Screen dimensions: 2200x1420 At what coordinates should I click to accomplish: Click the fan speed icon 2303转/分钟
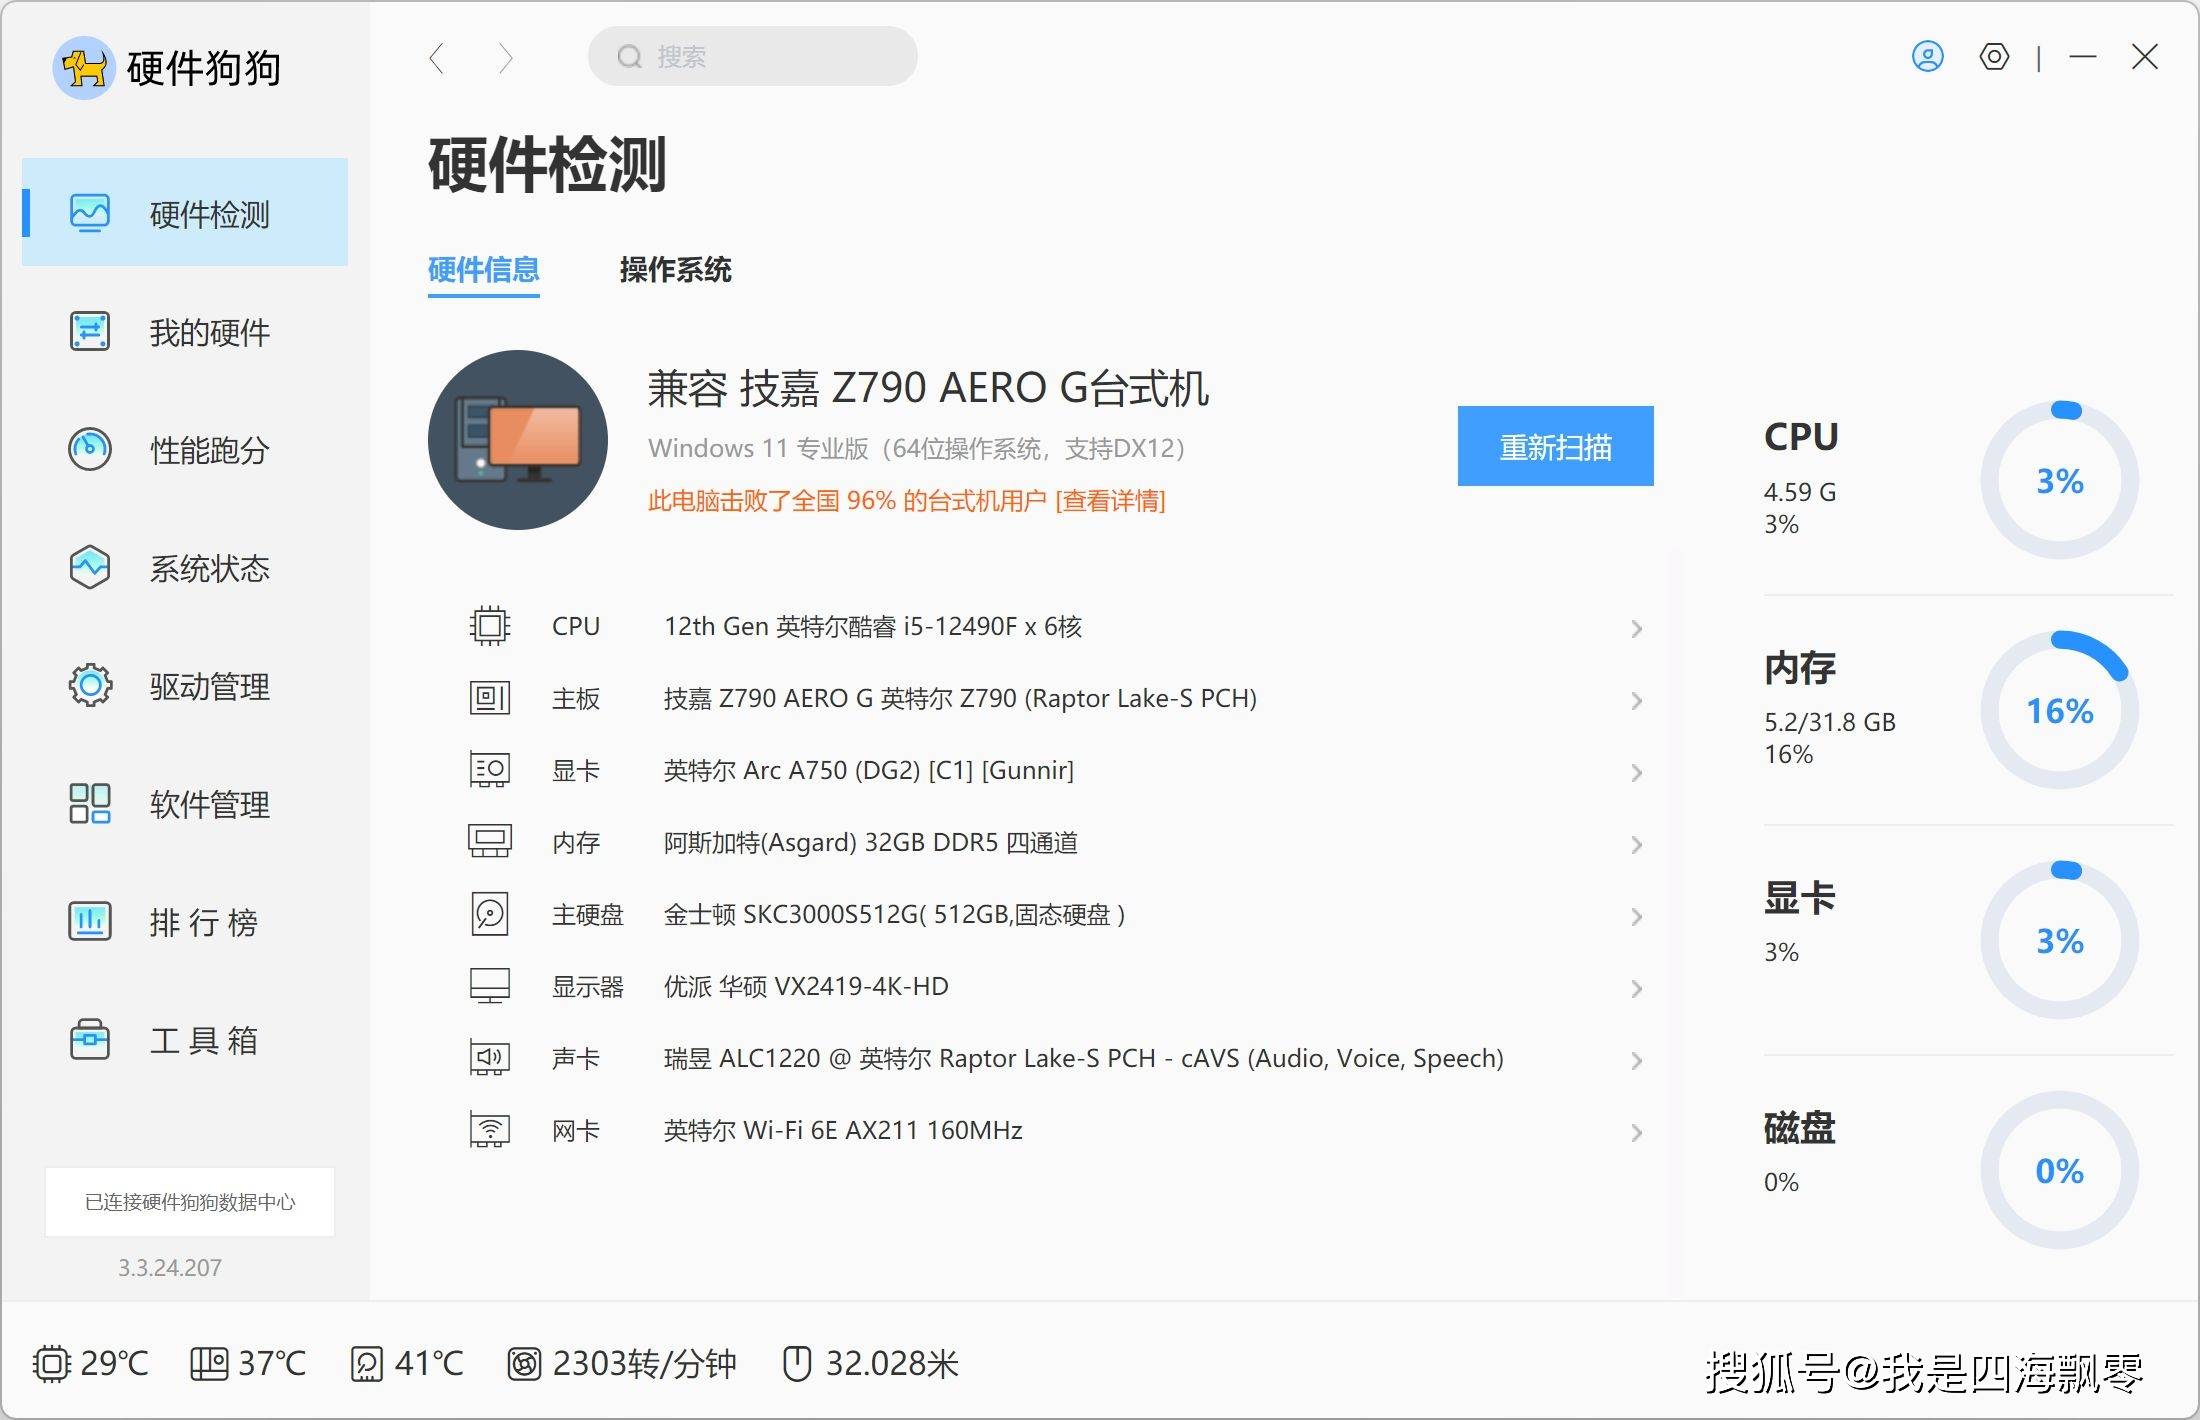pos(524,1363)
